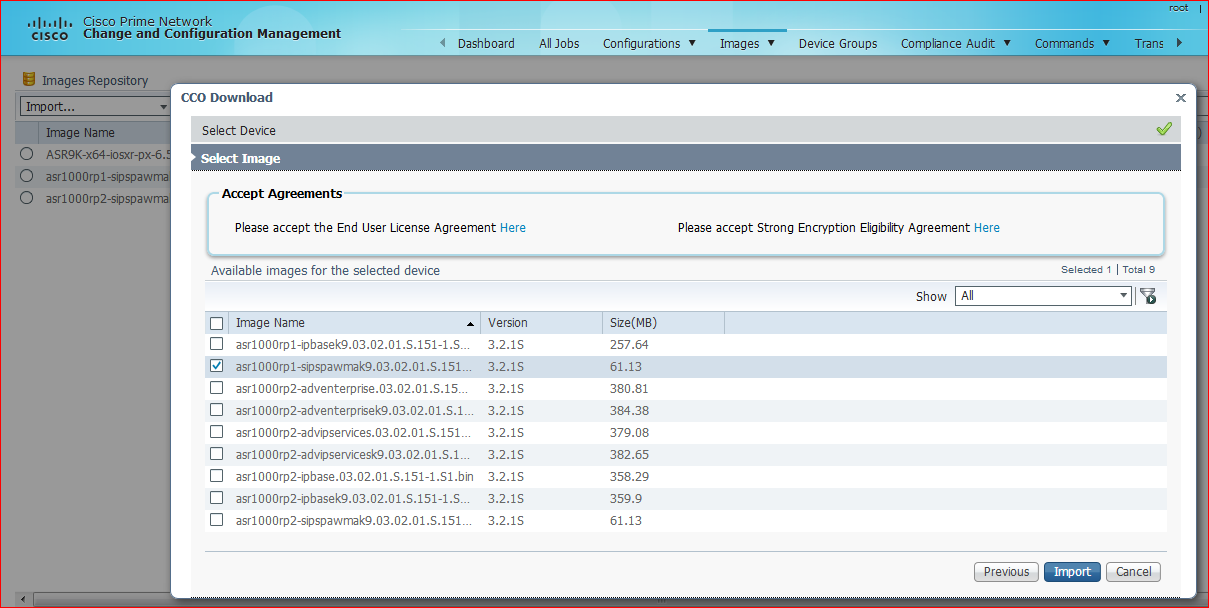Expand the Compliance Audit menu
The height and width of the screenshot is (608, 1209).
[x=956, y=43]
